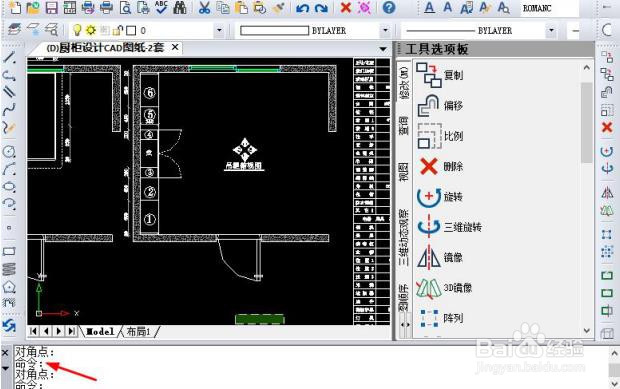
Task: Open the linetype BYLAYER dropdown
Action: click(551, 30)
